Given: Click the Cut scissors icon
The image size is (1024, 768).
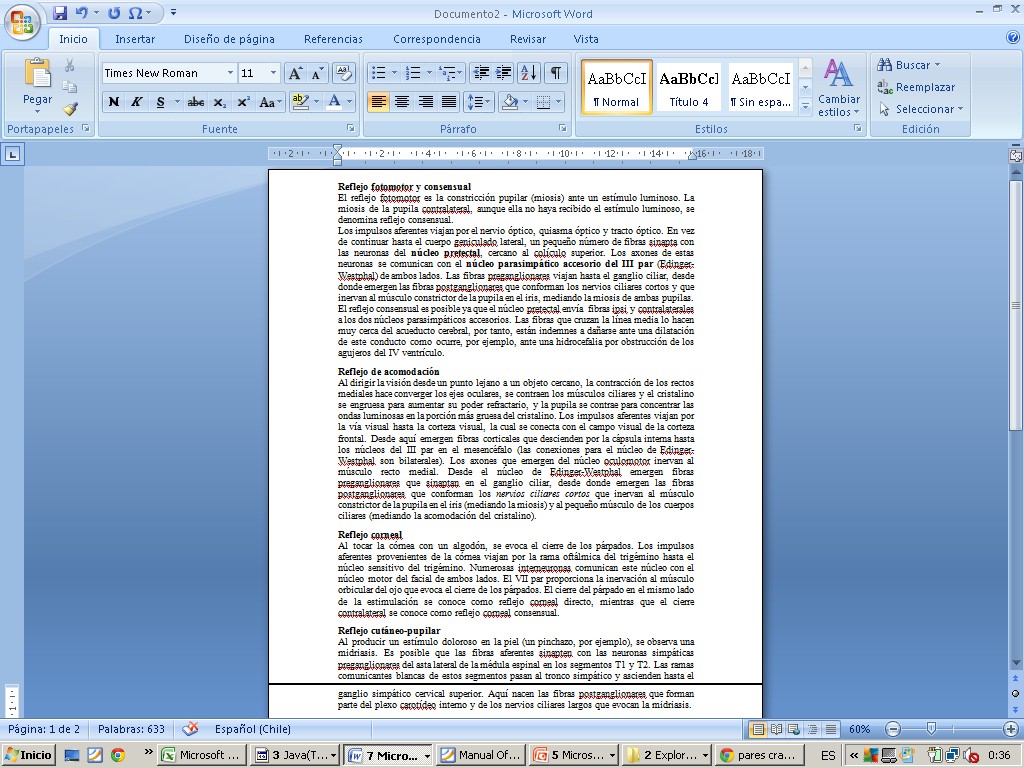Looking at the screenshot, I should (70, 65).
